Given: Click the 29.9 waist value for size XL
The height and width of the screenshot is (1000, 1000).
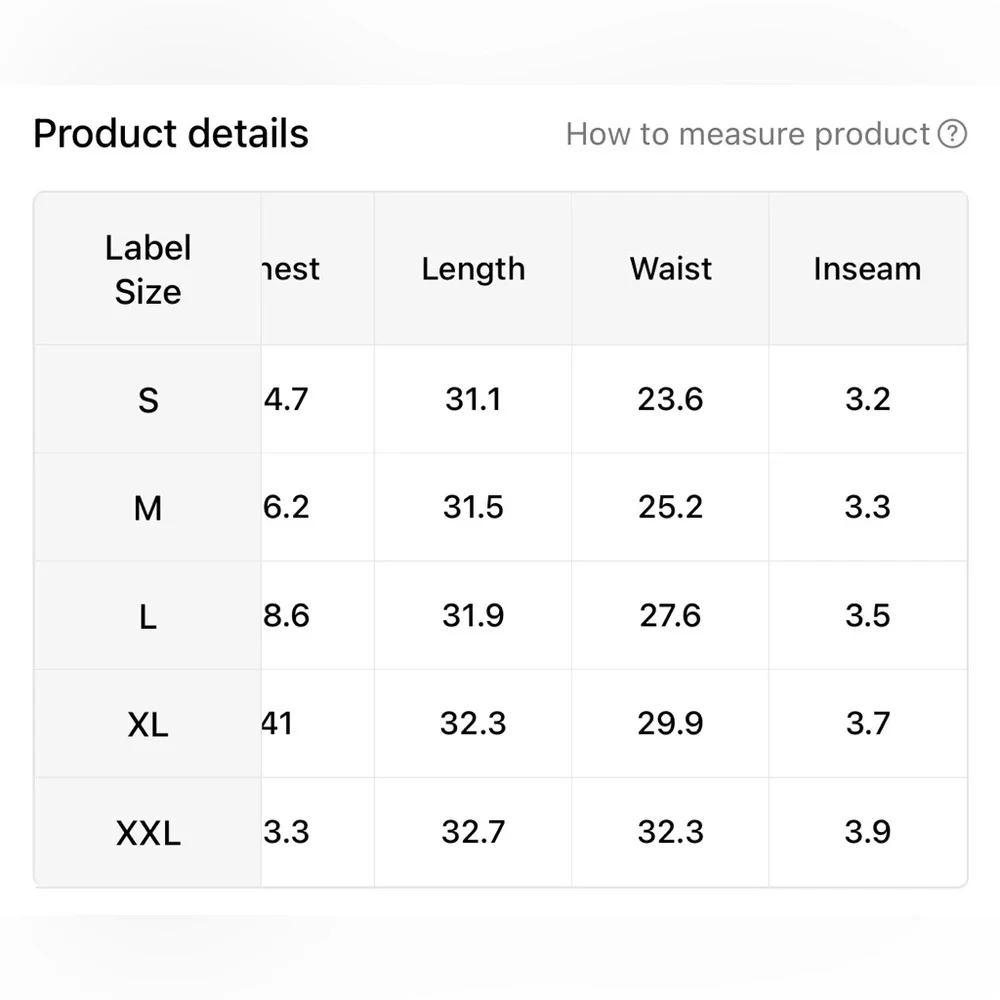Looking at the screenshot, I should point(670,724).
